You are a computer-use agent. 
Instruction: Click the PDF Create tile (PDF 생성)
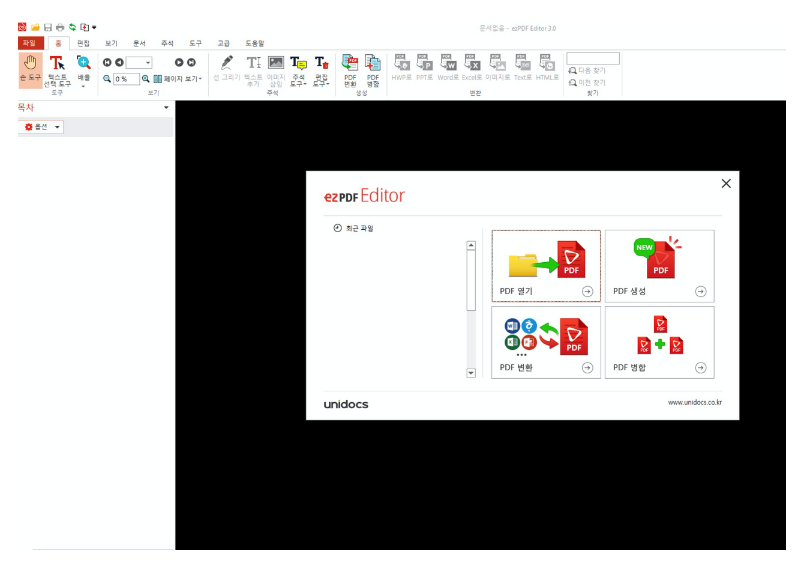[x=660, y=266]
